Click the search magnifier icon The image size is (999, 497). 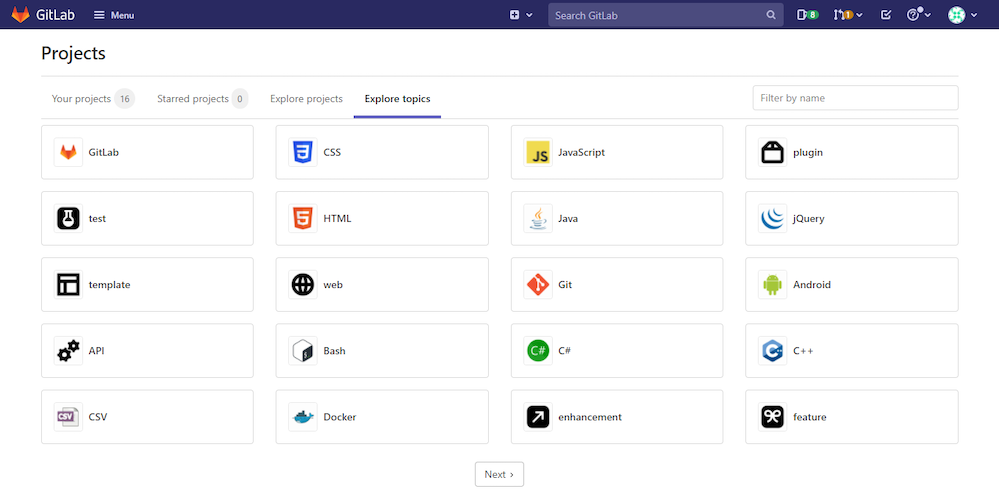point(771,15)
